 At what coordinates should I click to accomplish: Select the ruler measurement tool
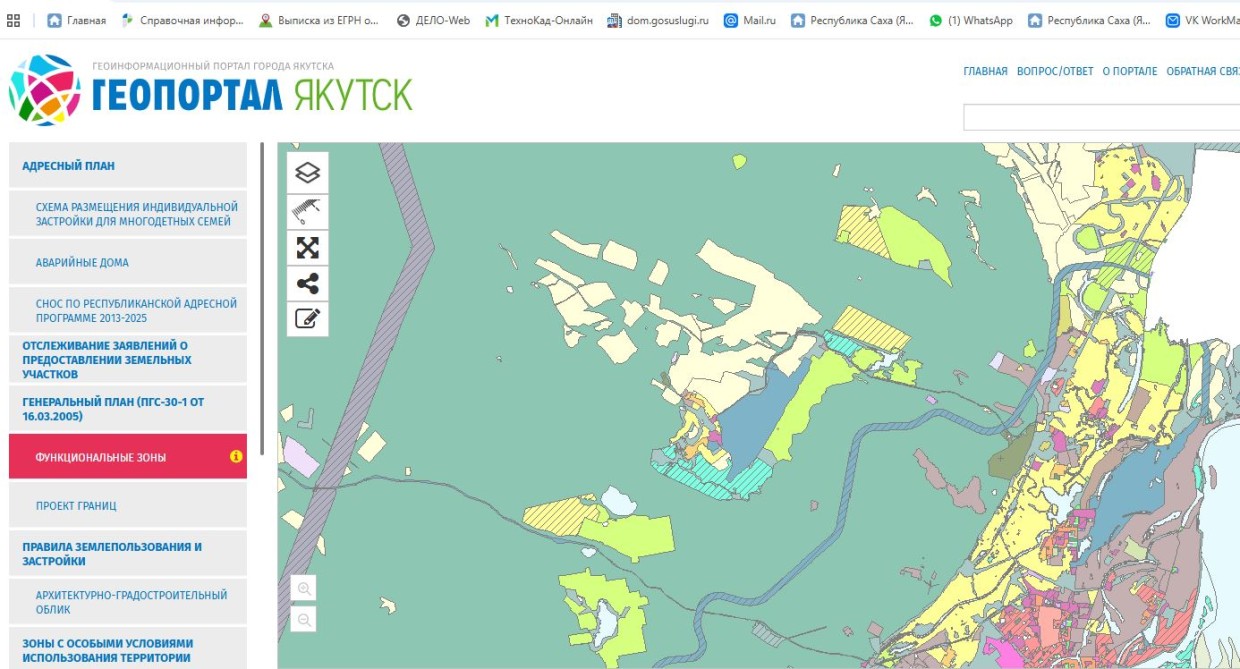308,210
